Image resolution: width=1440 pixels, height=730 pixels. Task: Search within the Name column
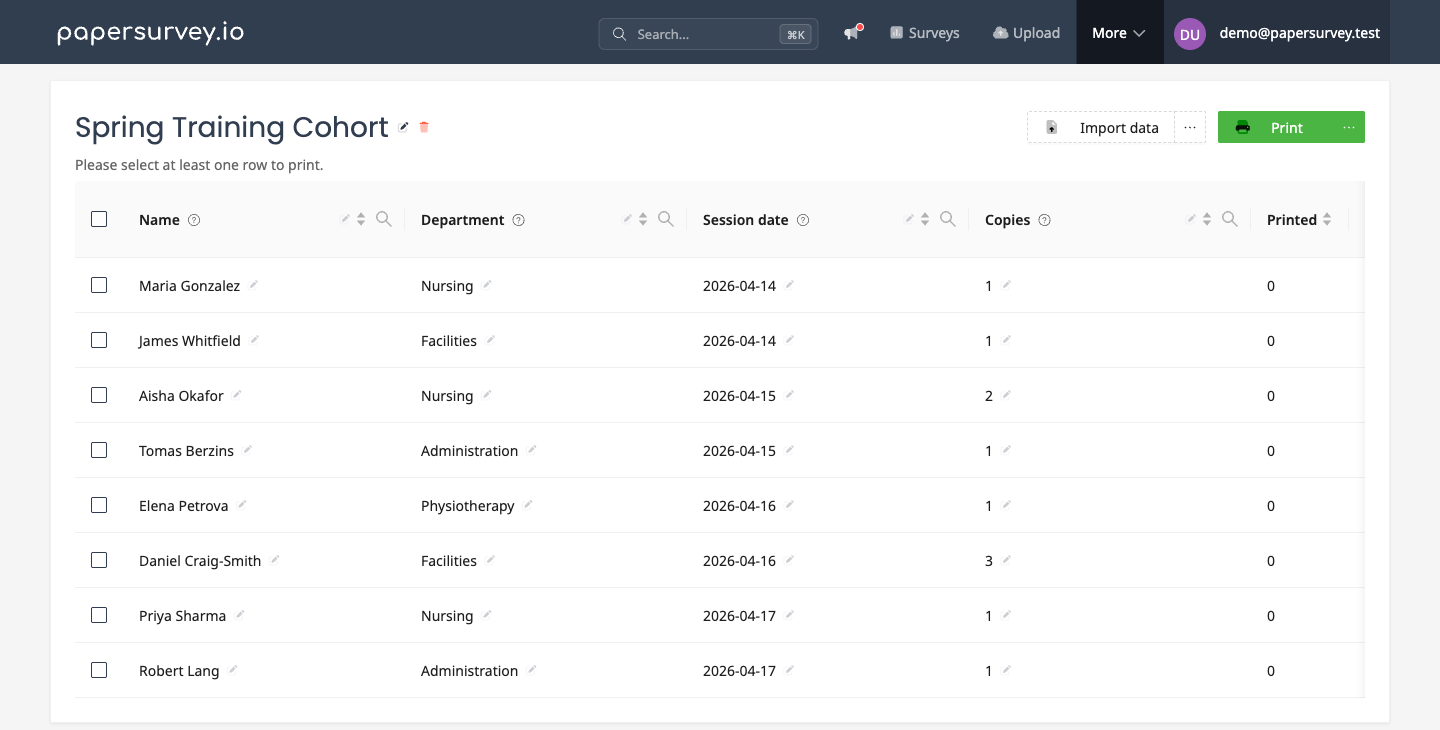point(384,219)
